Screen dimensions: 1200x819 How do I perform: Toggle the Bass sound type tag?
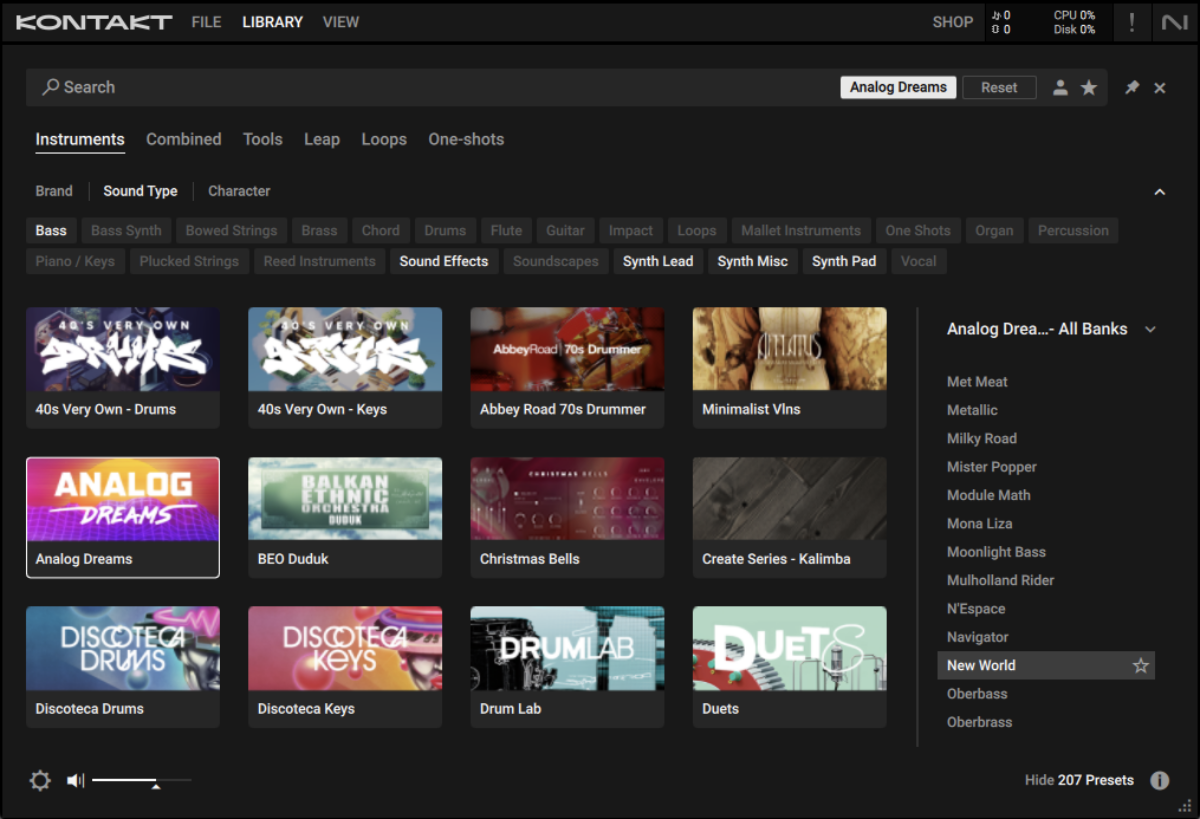coord(51,230)
